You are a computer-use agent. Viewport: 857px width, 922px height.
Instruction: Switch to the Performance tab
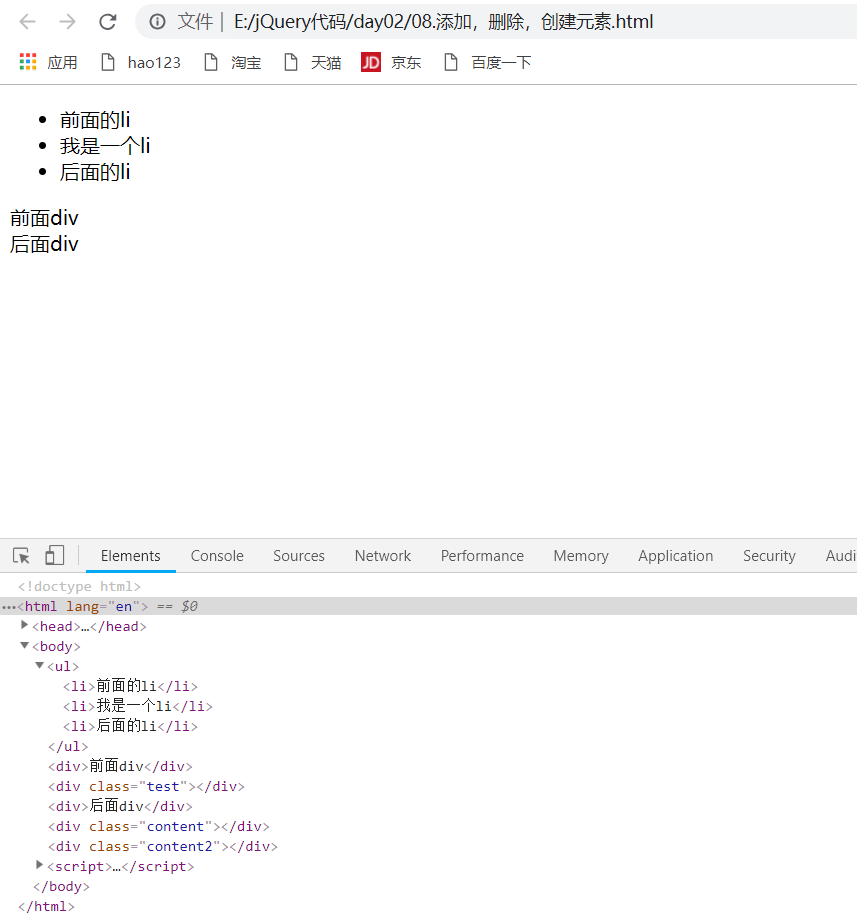(x=482, y=556)
